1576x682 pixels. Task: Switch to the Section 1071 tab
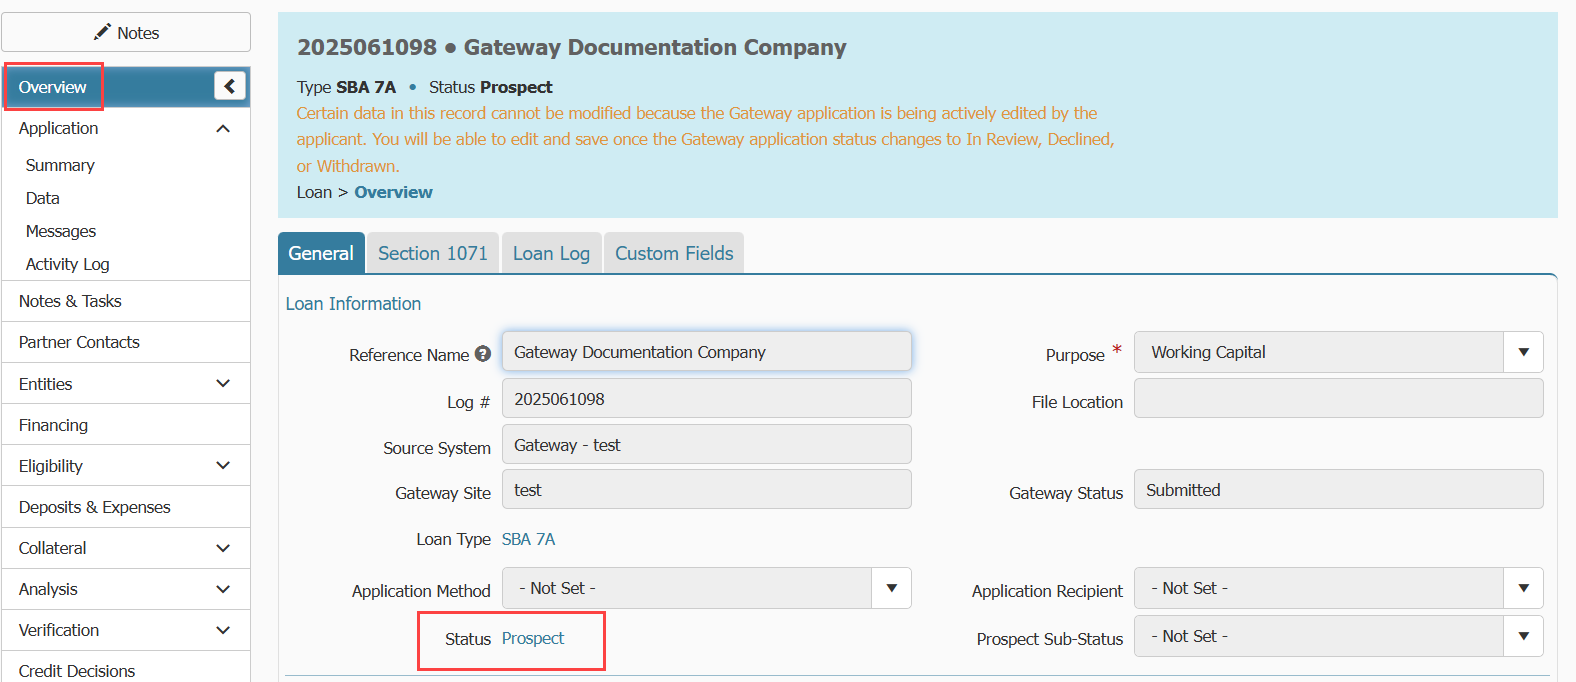click(x=433, y=253)
